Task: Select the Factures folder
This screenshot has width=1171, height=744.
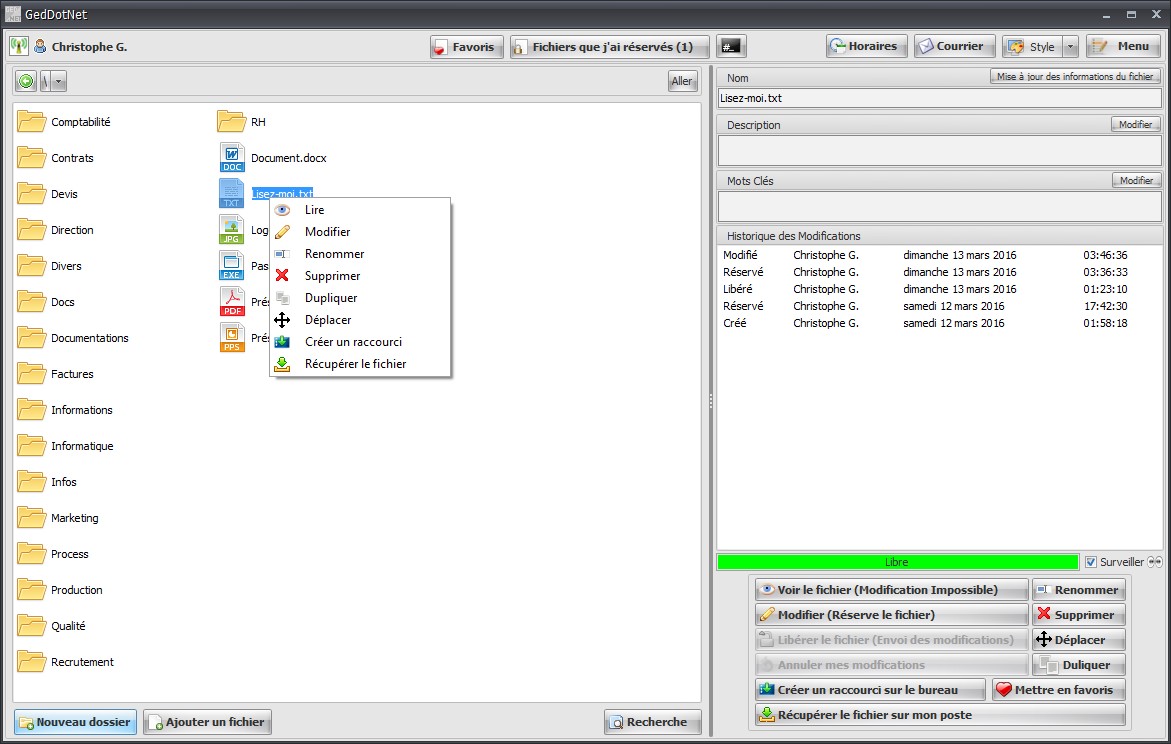Action: (x=56, y=373)
